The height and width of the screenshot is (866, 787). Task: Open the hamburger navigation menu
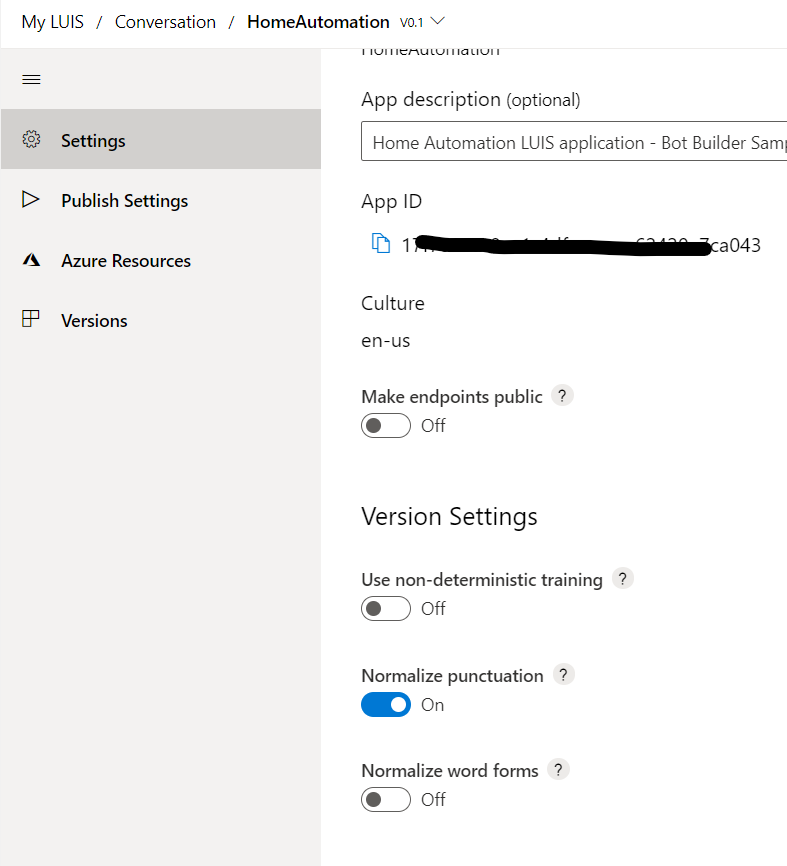click(31, 79)
